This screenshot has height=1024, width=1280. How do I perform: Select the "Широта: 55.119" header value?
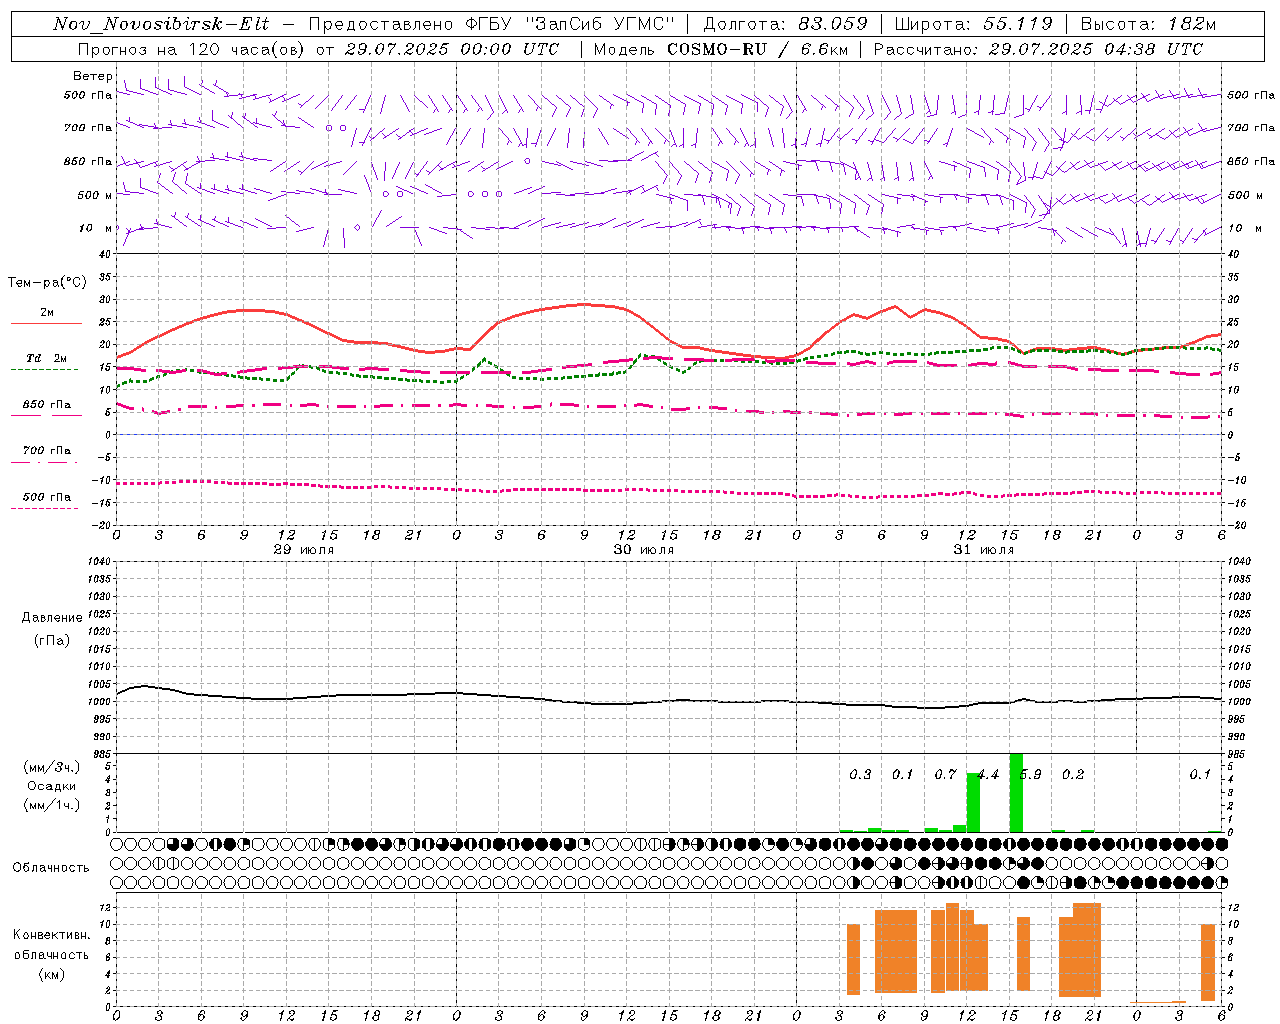click(973, 24)
